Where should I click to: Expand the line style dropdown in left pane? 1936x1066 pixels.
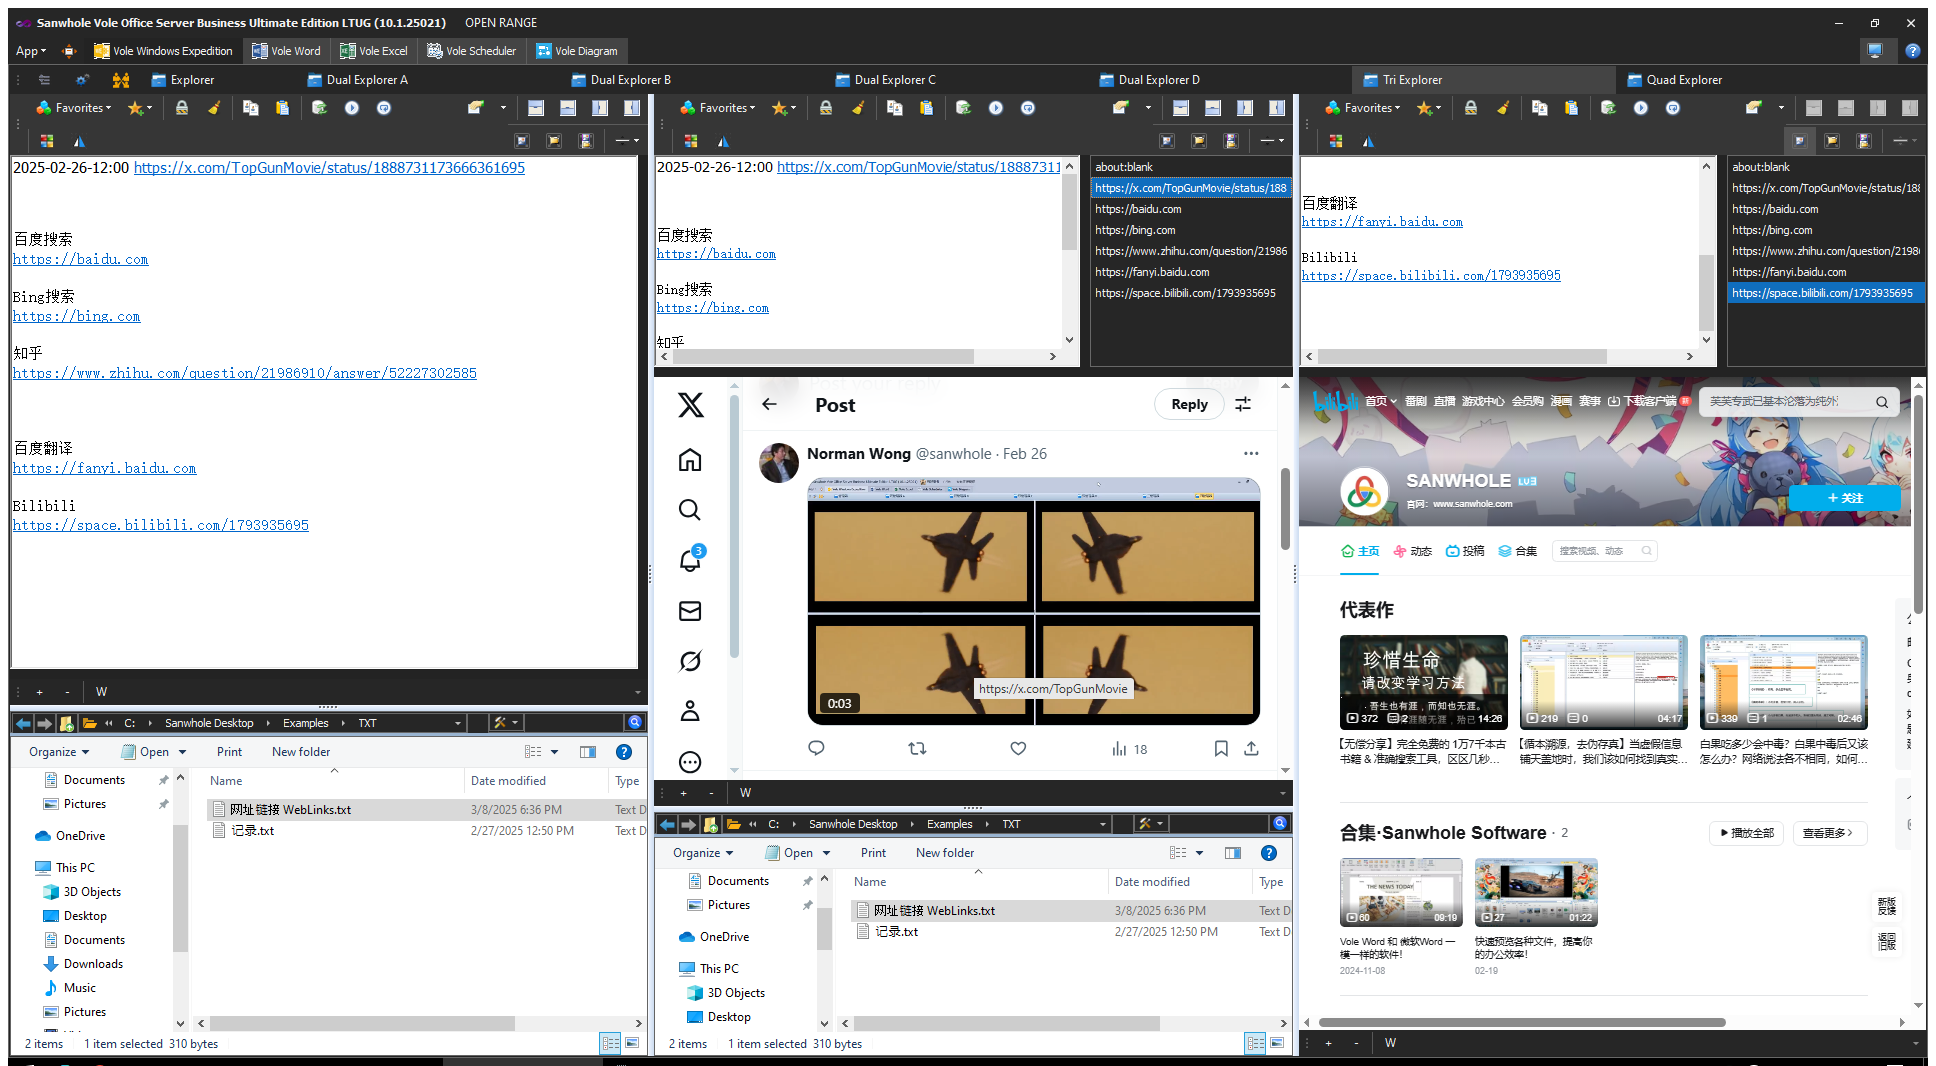click(x=628, y=141)
